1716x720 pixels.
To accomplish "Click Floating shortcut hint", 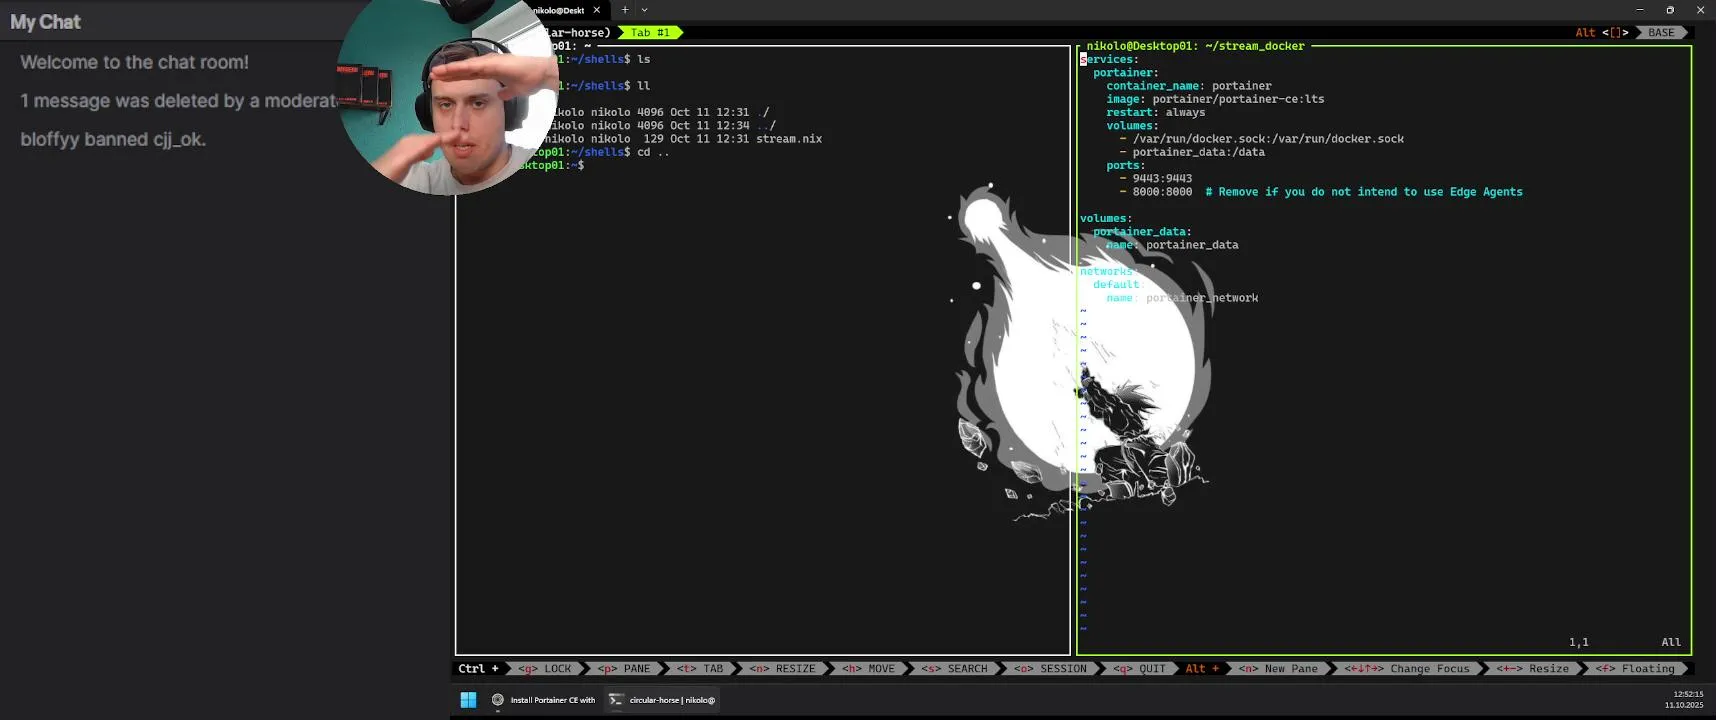I will tap(1636, 669).
